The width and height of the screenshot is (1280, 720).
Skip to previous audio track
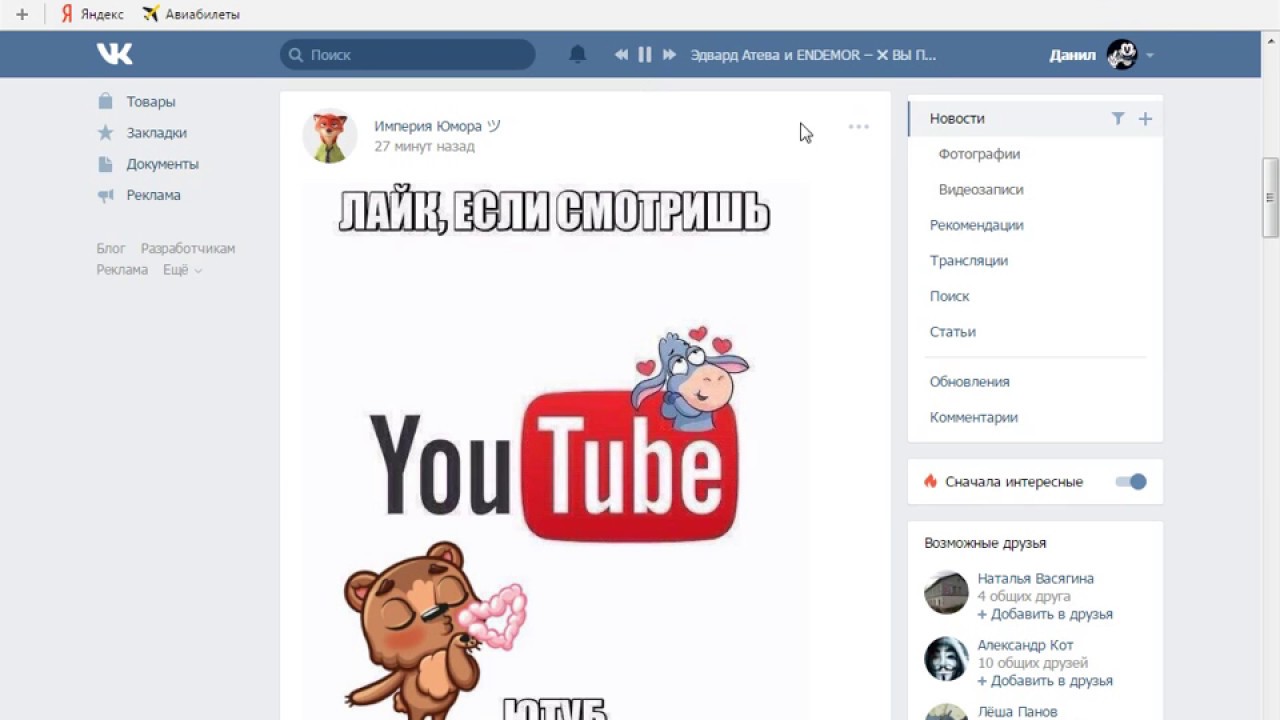point(621,54)
